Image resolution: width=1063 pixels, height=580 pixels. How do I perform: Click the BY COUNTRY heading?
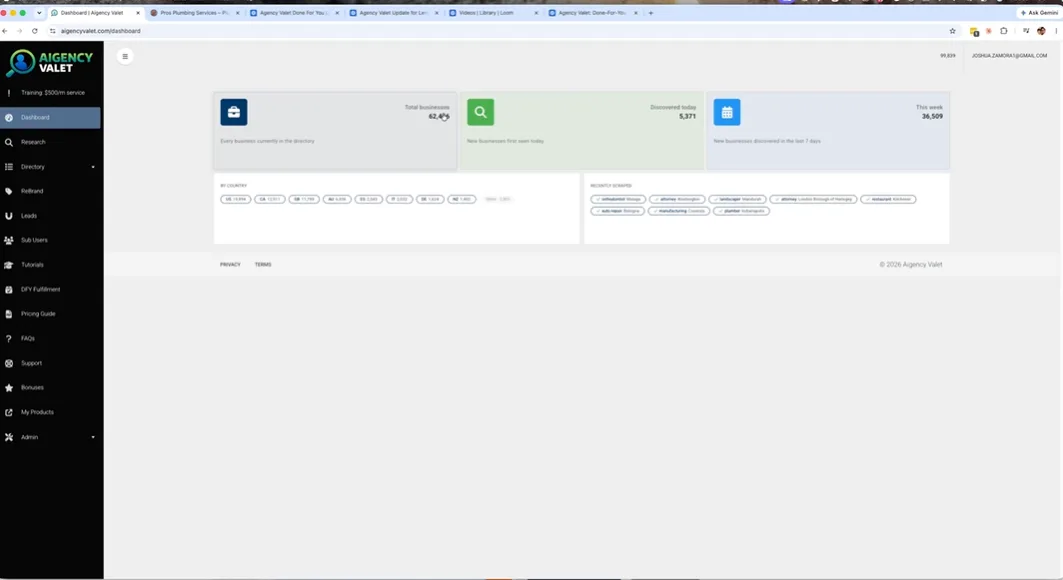click(x=233, y=186)
